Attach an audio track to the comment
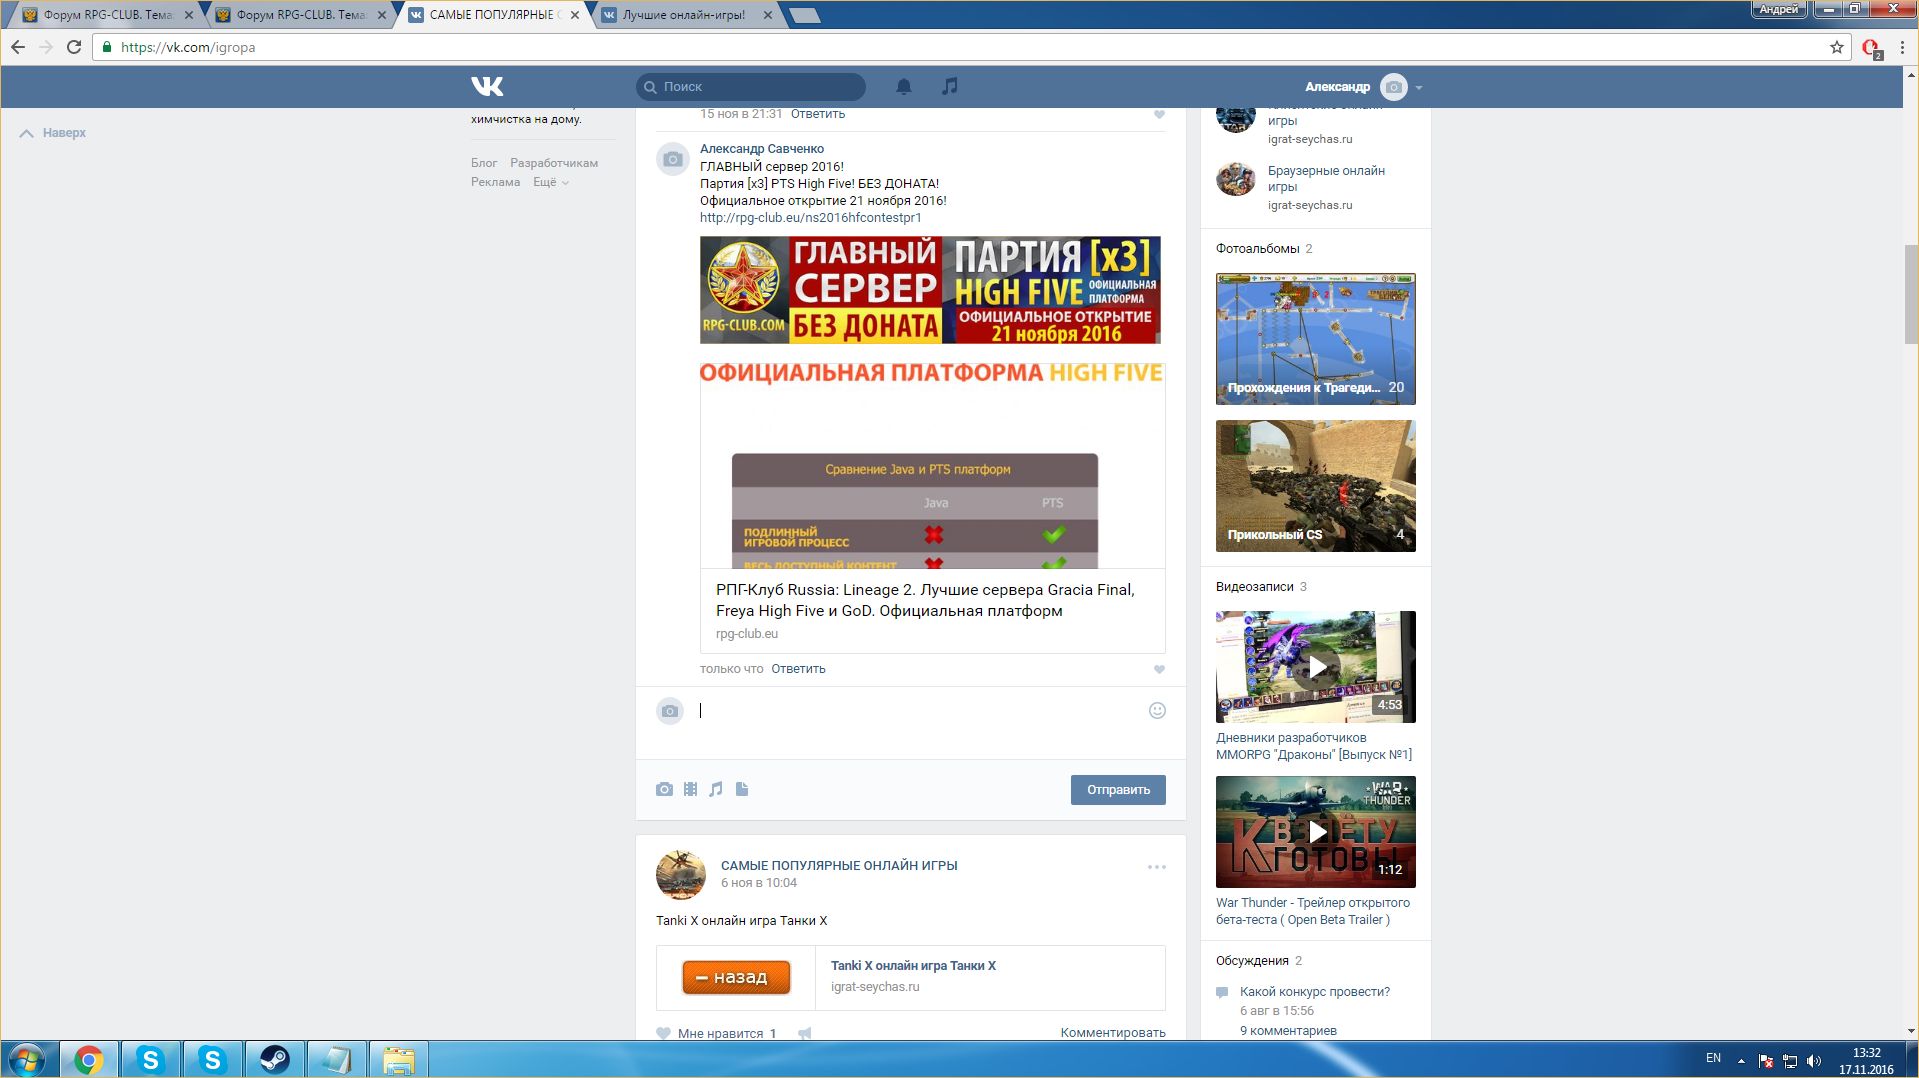 click(x=716, y=789)
